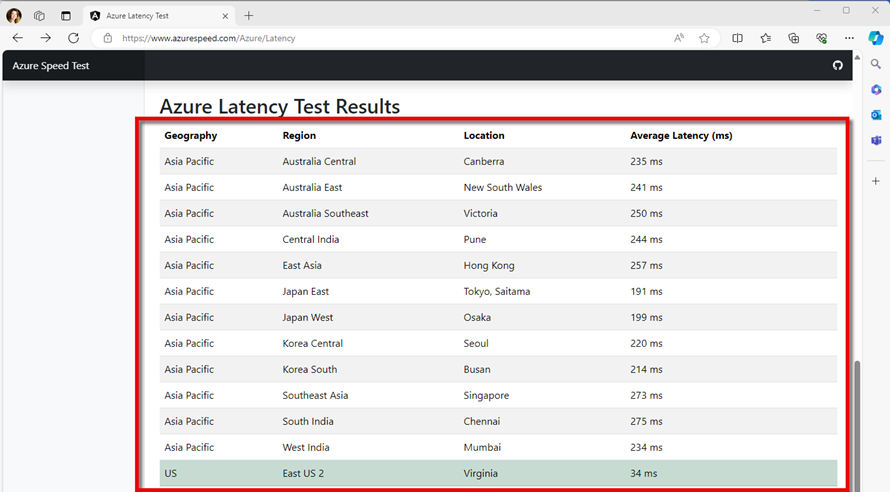Click the Edge Copilot sidebar icon
This screenshot has width=890, height=492.
(x=875, y=38)
